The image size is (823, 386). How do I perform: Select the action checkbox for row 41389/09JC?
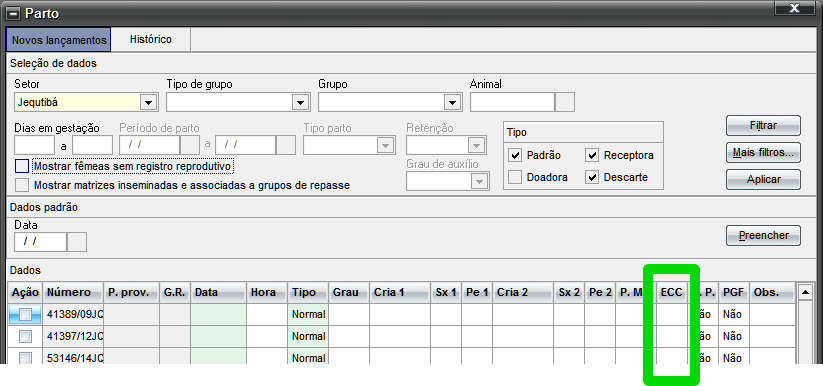pos(25,315)
